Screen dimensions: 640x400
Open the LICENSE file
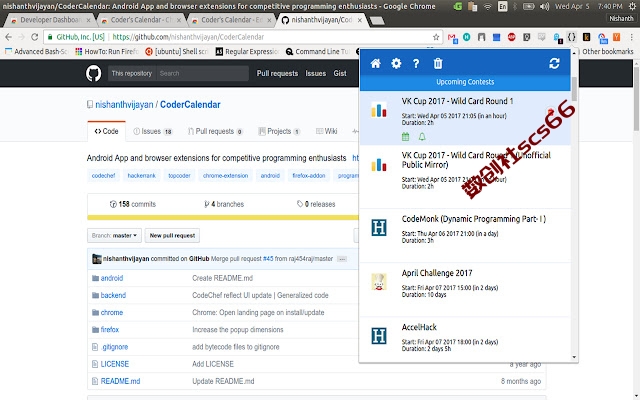[x=114, y=364]
